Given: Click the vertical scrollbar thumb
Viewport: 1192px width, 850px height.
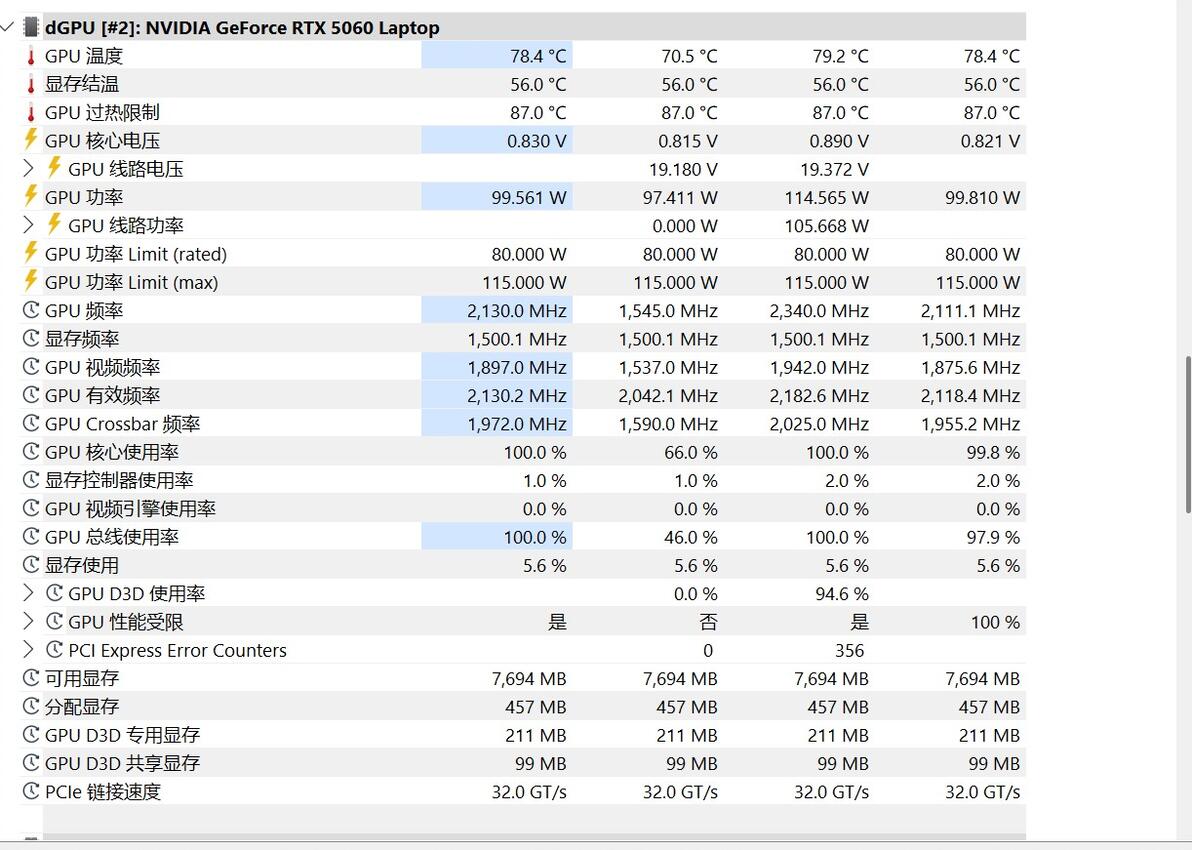Looking at the screenshot, I should tap(1187, 434).
